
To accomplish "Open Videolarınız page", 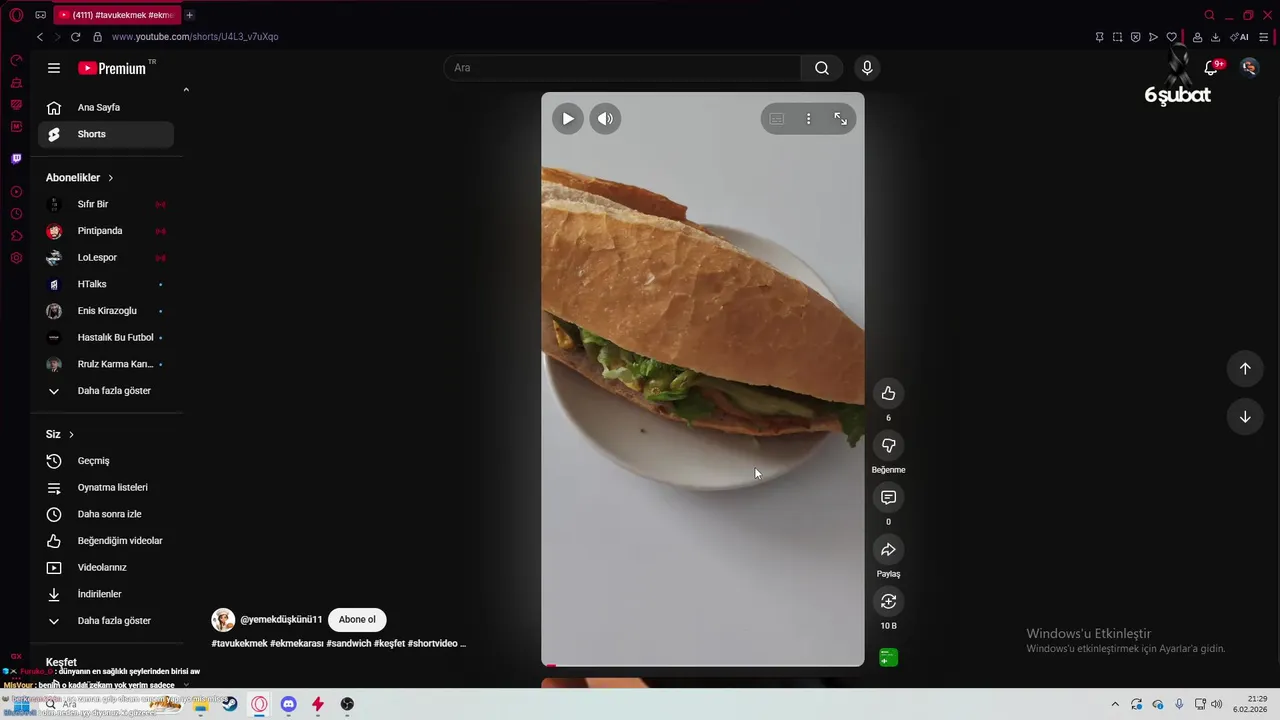I will click(106, 568).
